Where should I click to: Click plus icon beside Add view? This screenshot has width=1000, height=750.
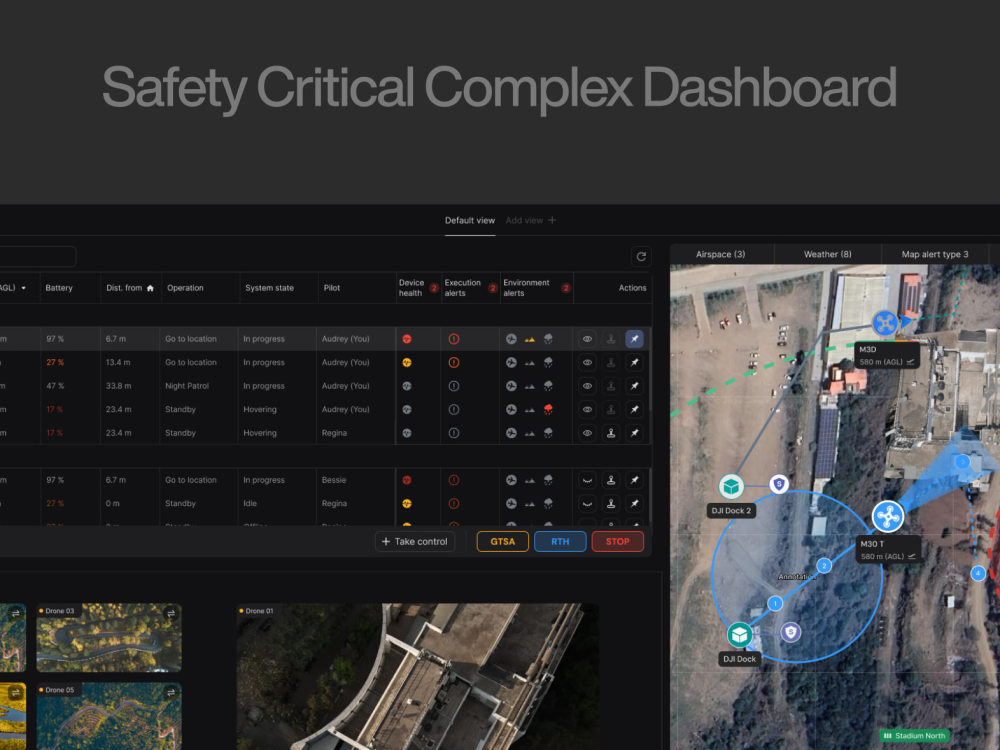pos(552,221)
